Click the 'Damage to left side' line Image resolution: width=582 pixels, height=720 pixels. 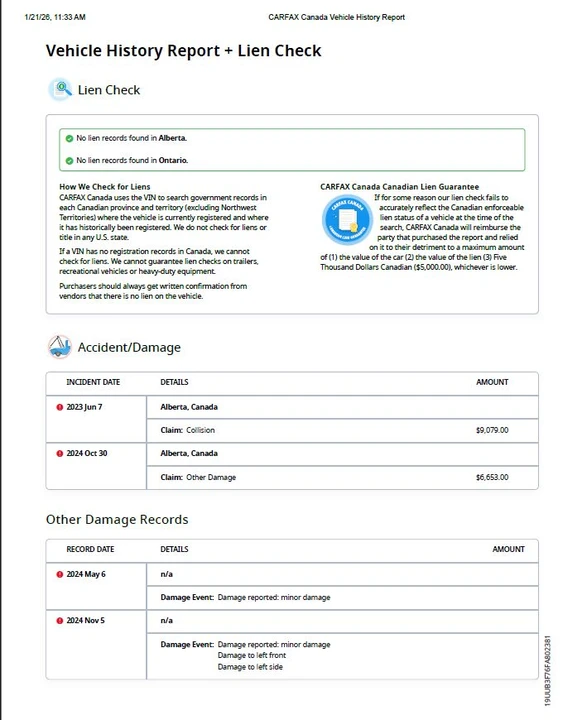250,667
